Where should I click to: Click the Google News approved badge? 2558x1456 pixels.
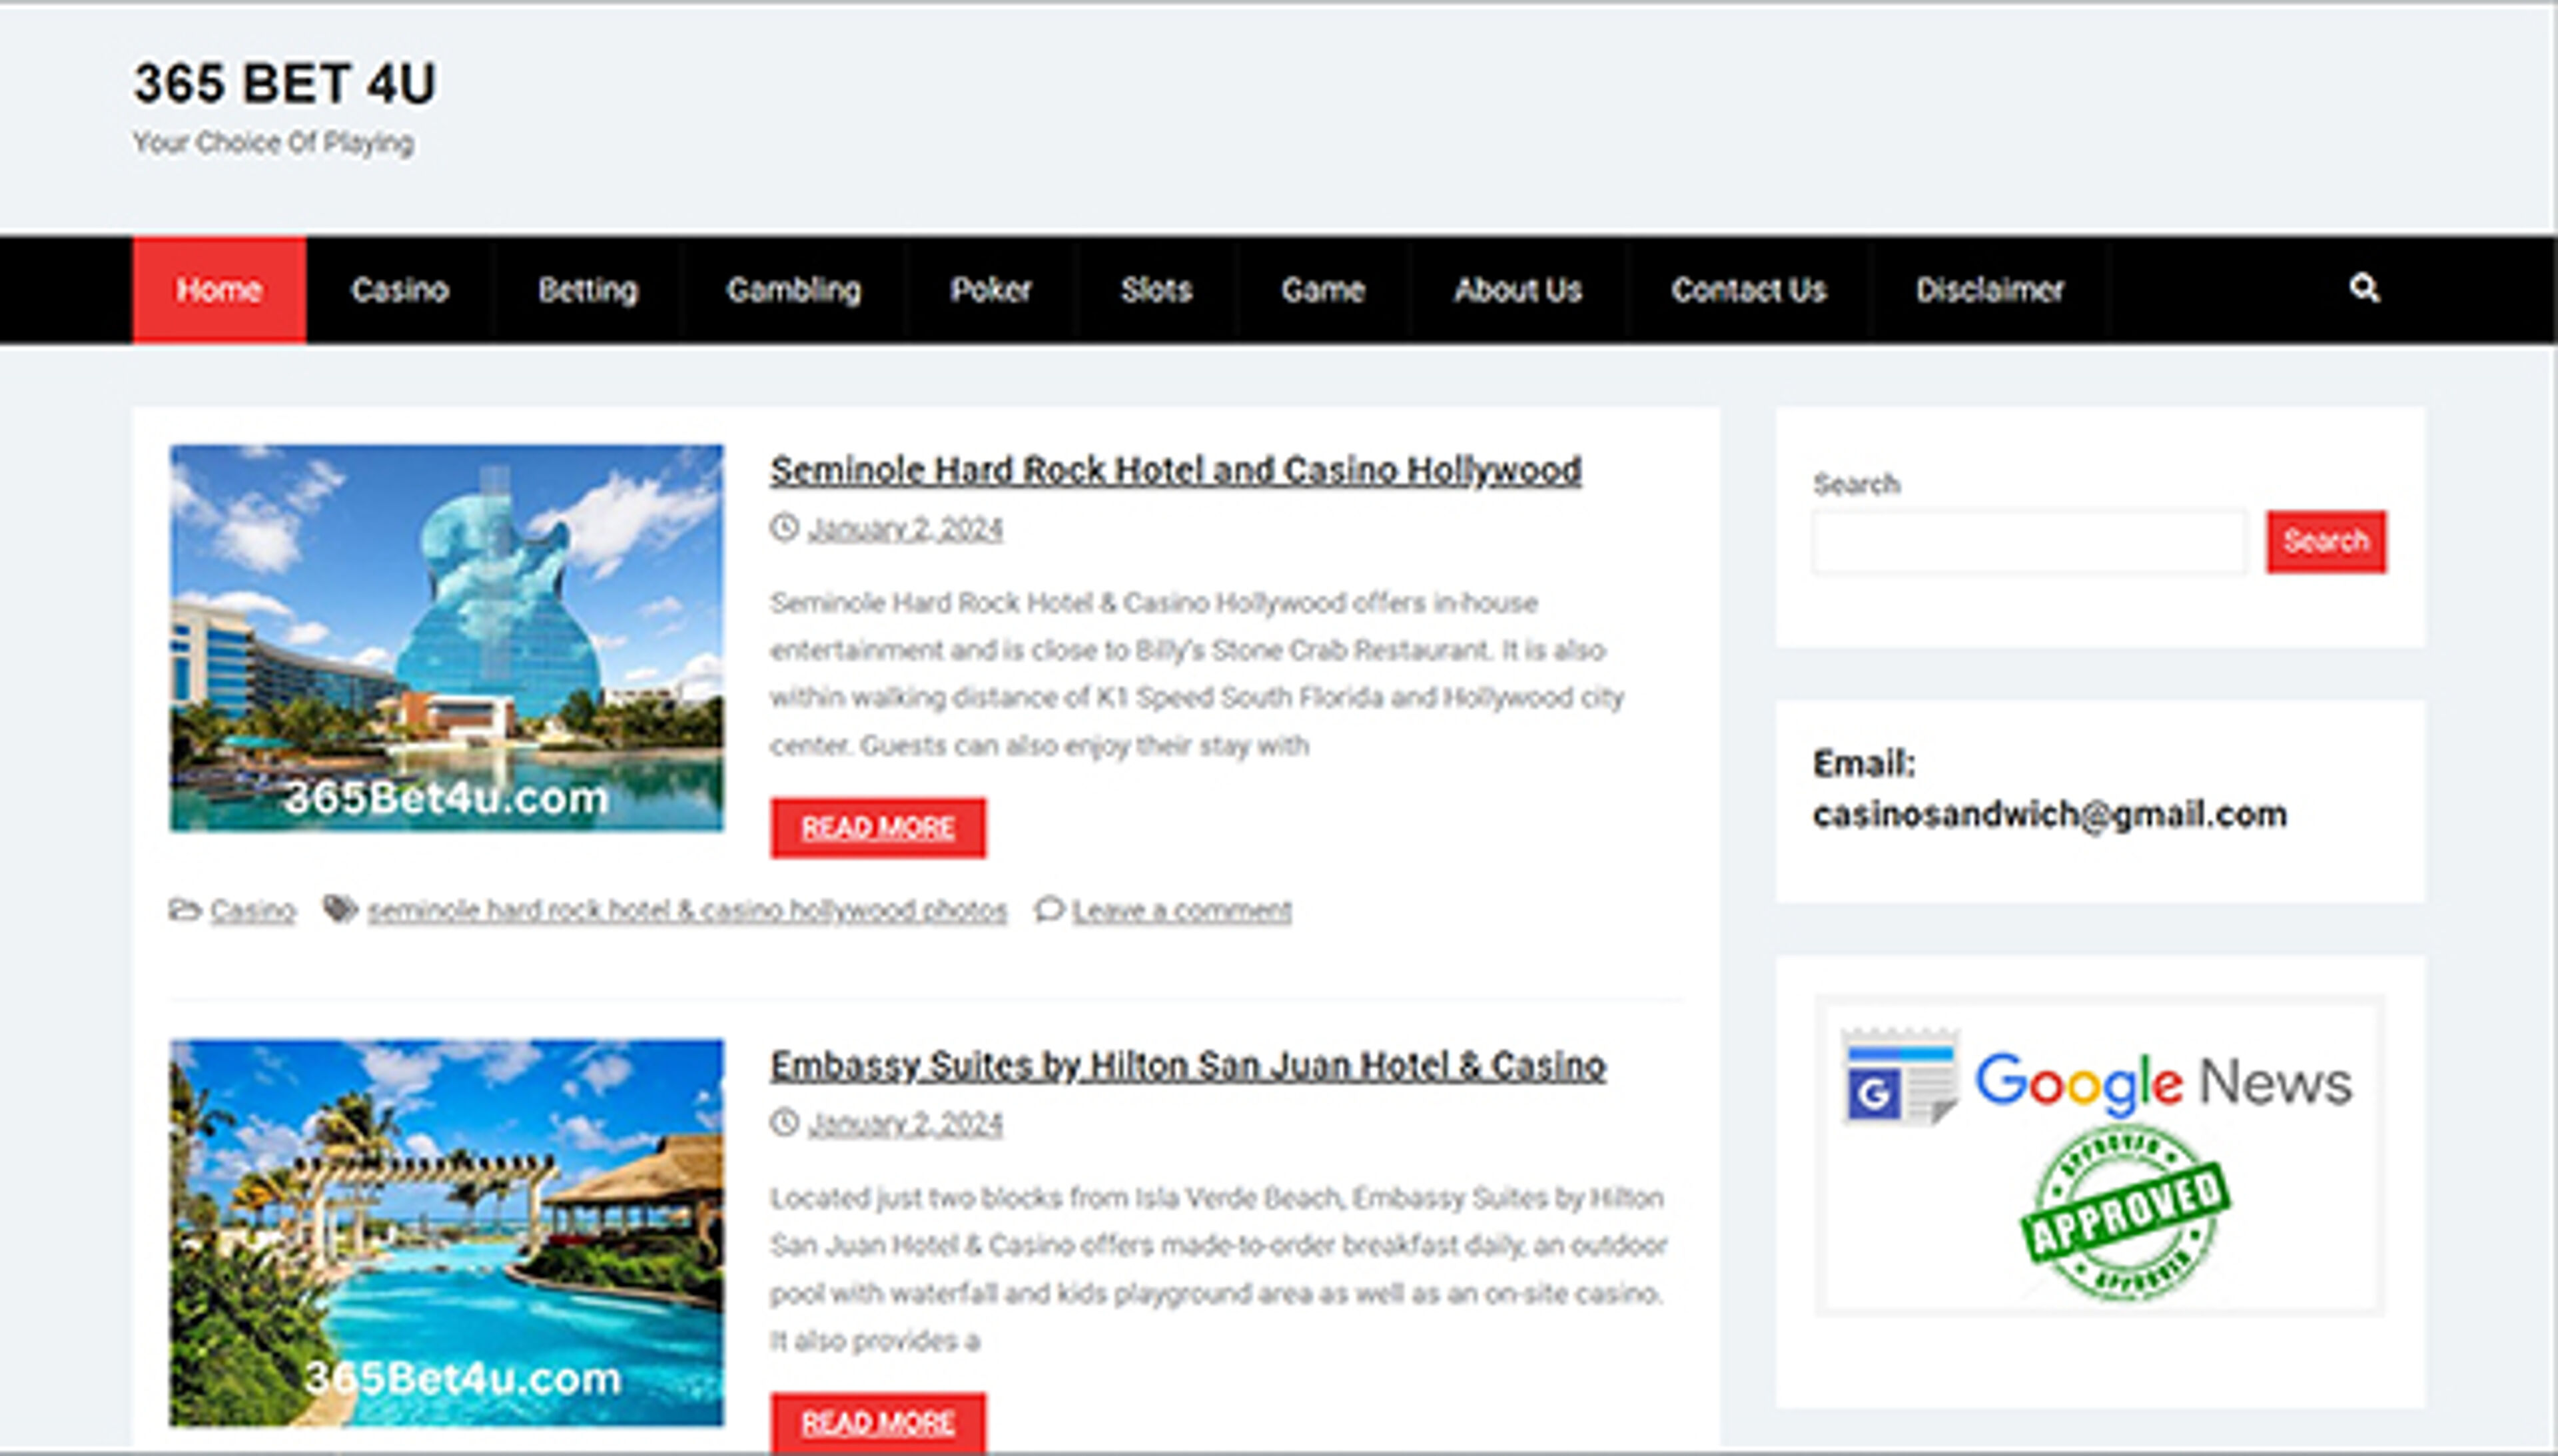pos(2099,1156)
